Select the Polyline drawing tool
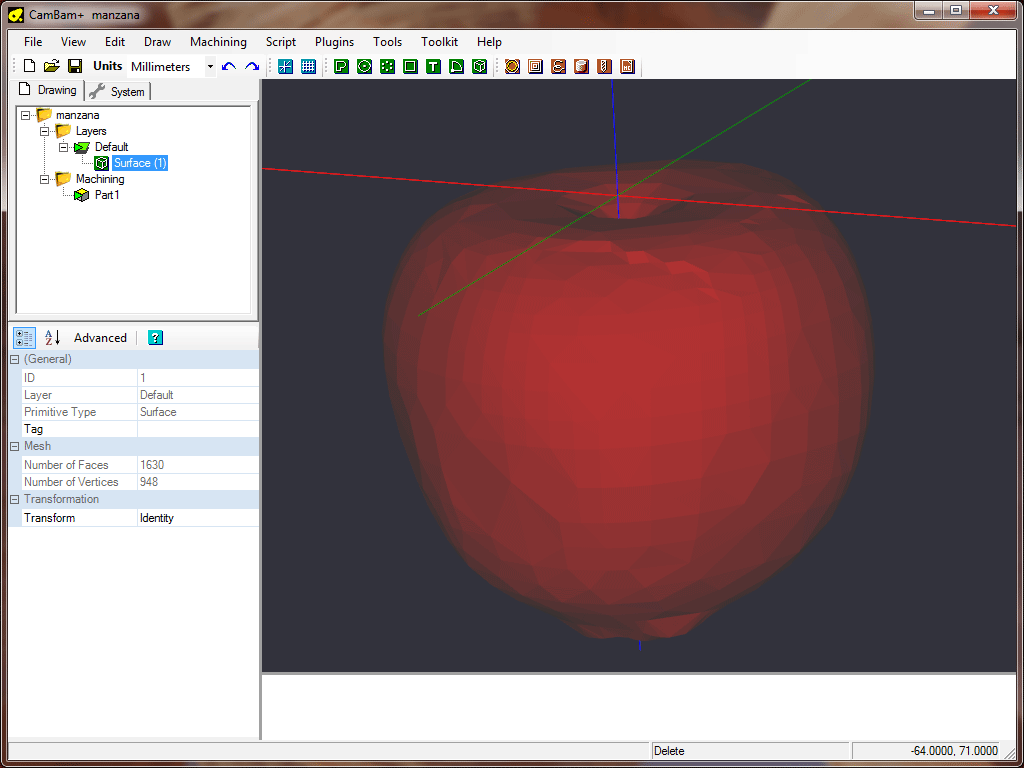Image resolution: width=1024 pixels, height=768 pixels. (341, 67)
